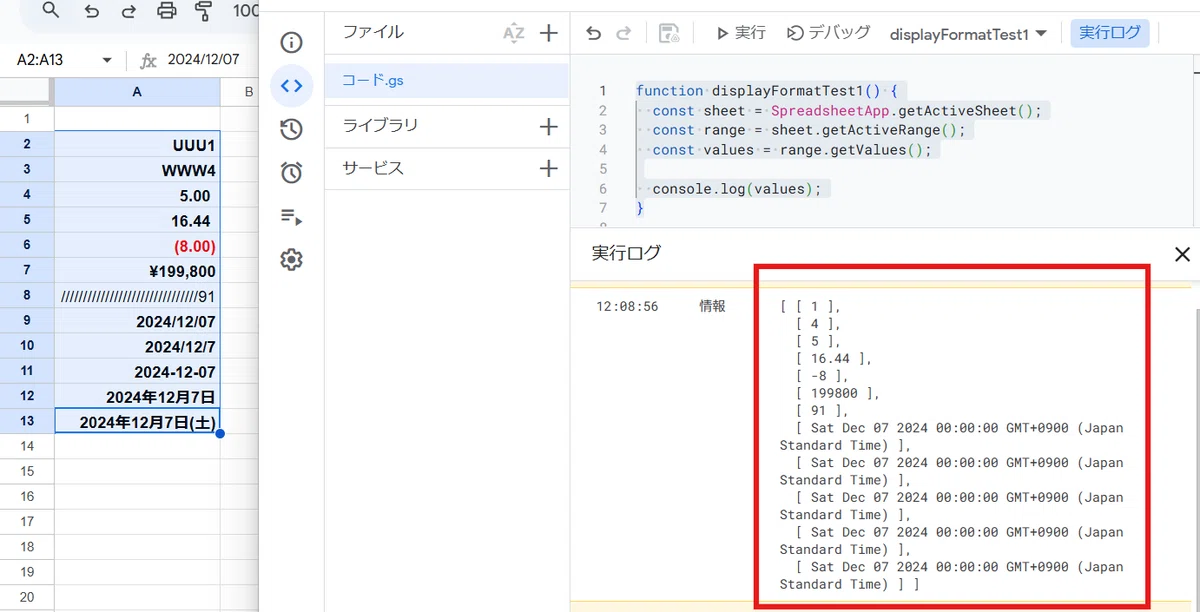This screenshot has width=1200, height=612.
Task: Select column B header
Action: (x=240, y=92)
